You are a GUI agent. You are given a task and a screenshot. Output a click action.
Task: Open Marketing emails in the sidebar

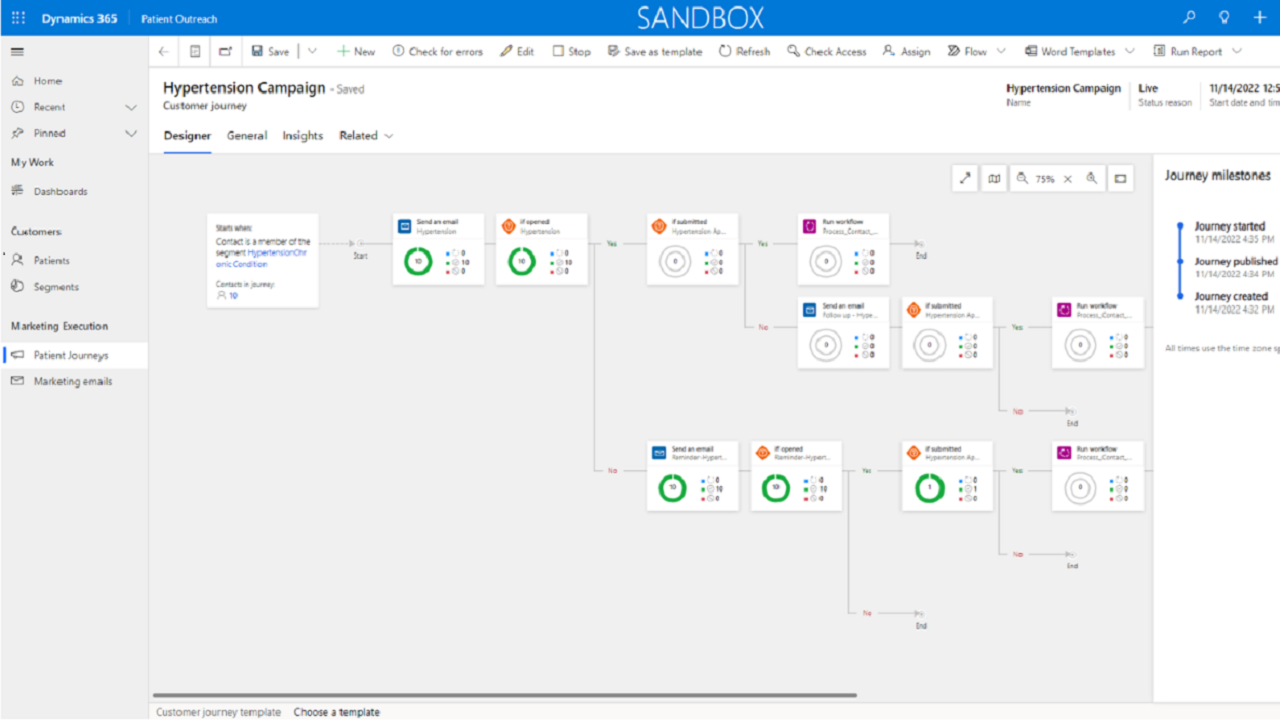coord(74,381)
